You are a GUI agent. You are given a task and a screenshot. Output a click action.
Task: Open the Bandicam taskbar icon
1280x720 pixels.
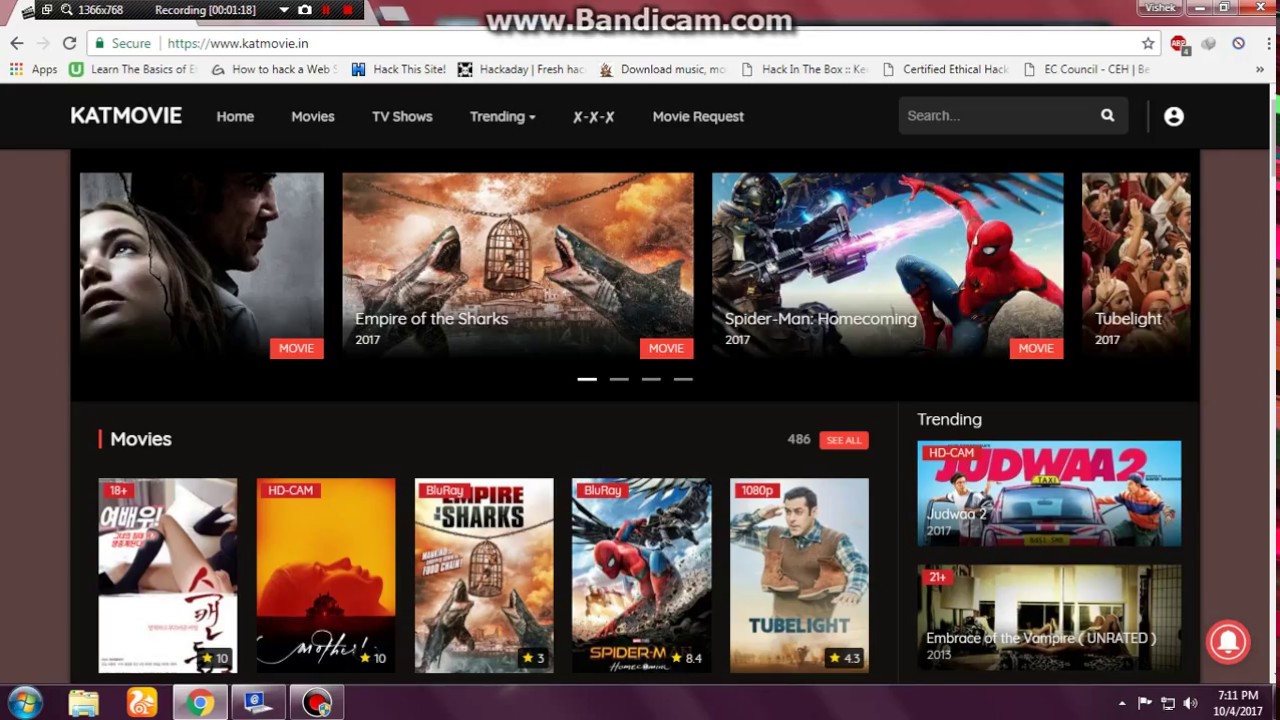click(x=317, y=703)
